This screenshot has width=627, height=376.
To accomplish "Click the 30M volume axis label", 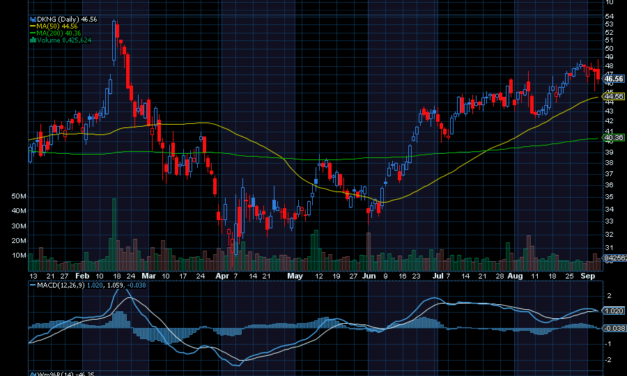I will pos(19,226).
